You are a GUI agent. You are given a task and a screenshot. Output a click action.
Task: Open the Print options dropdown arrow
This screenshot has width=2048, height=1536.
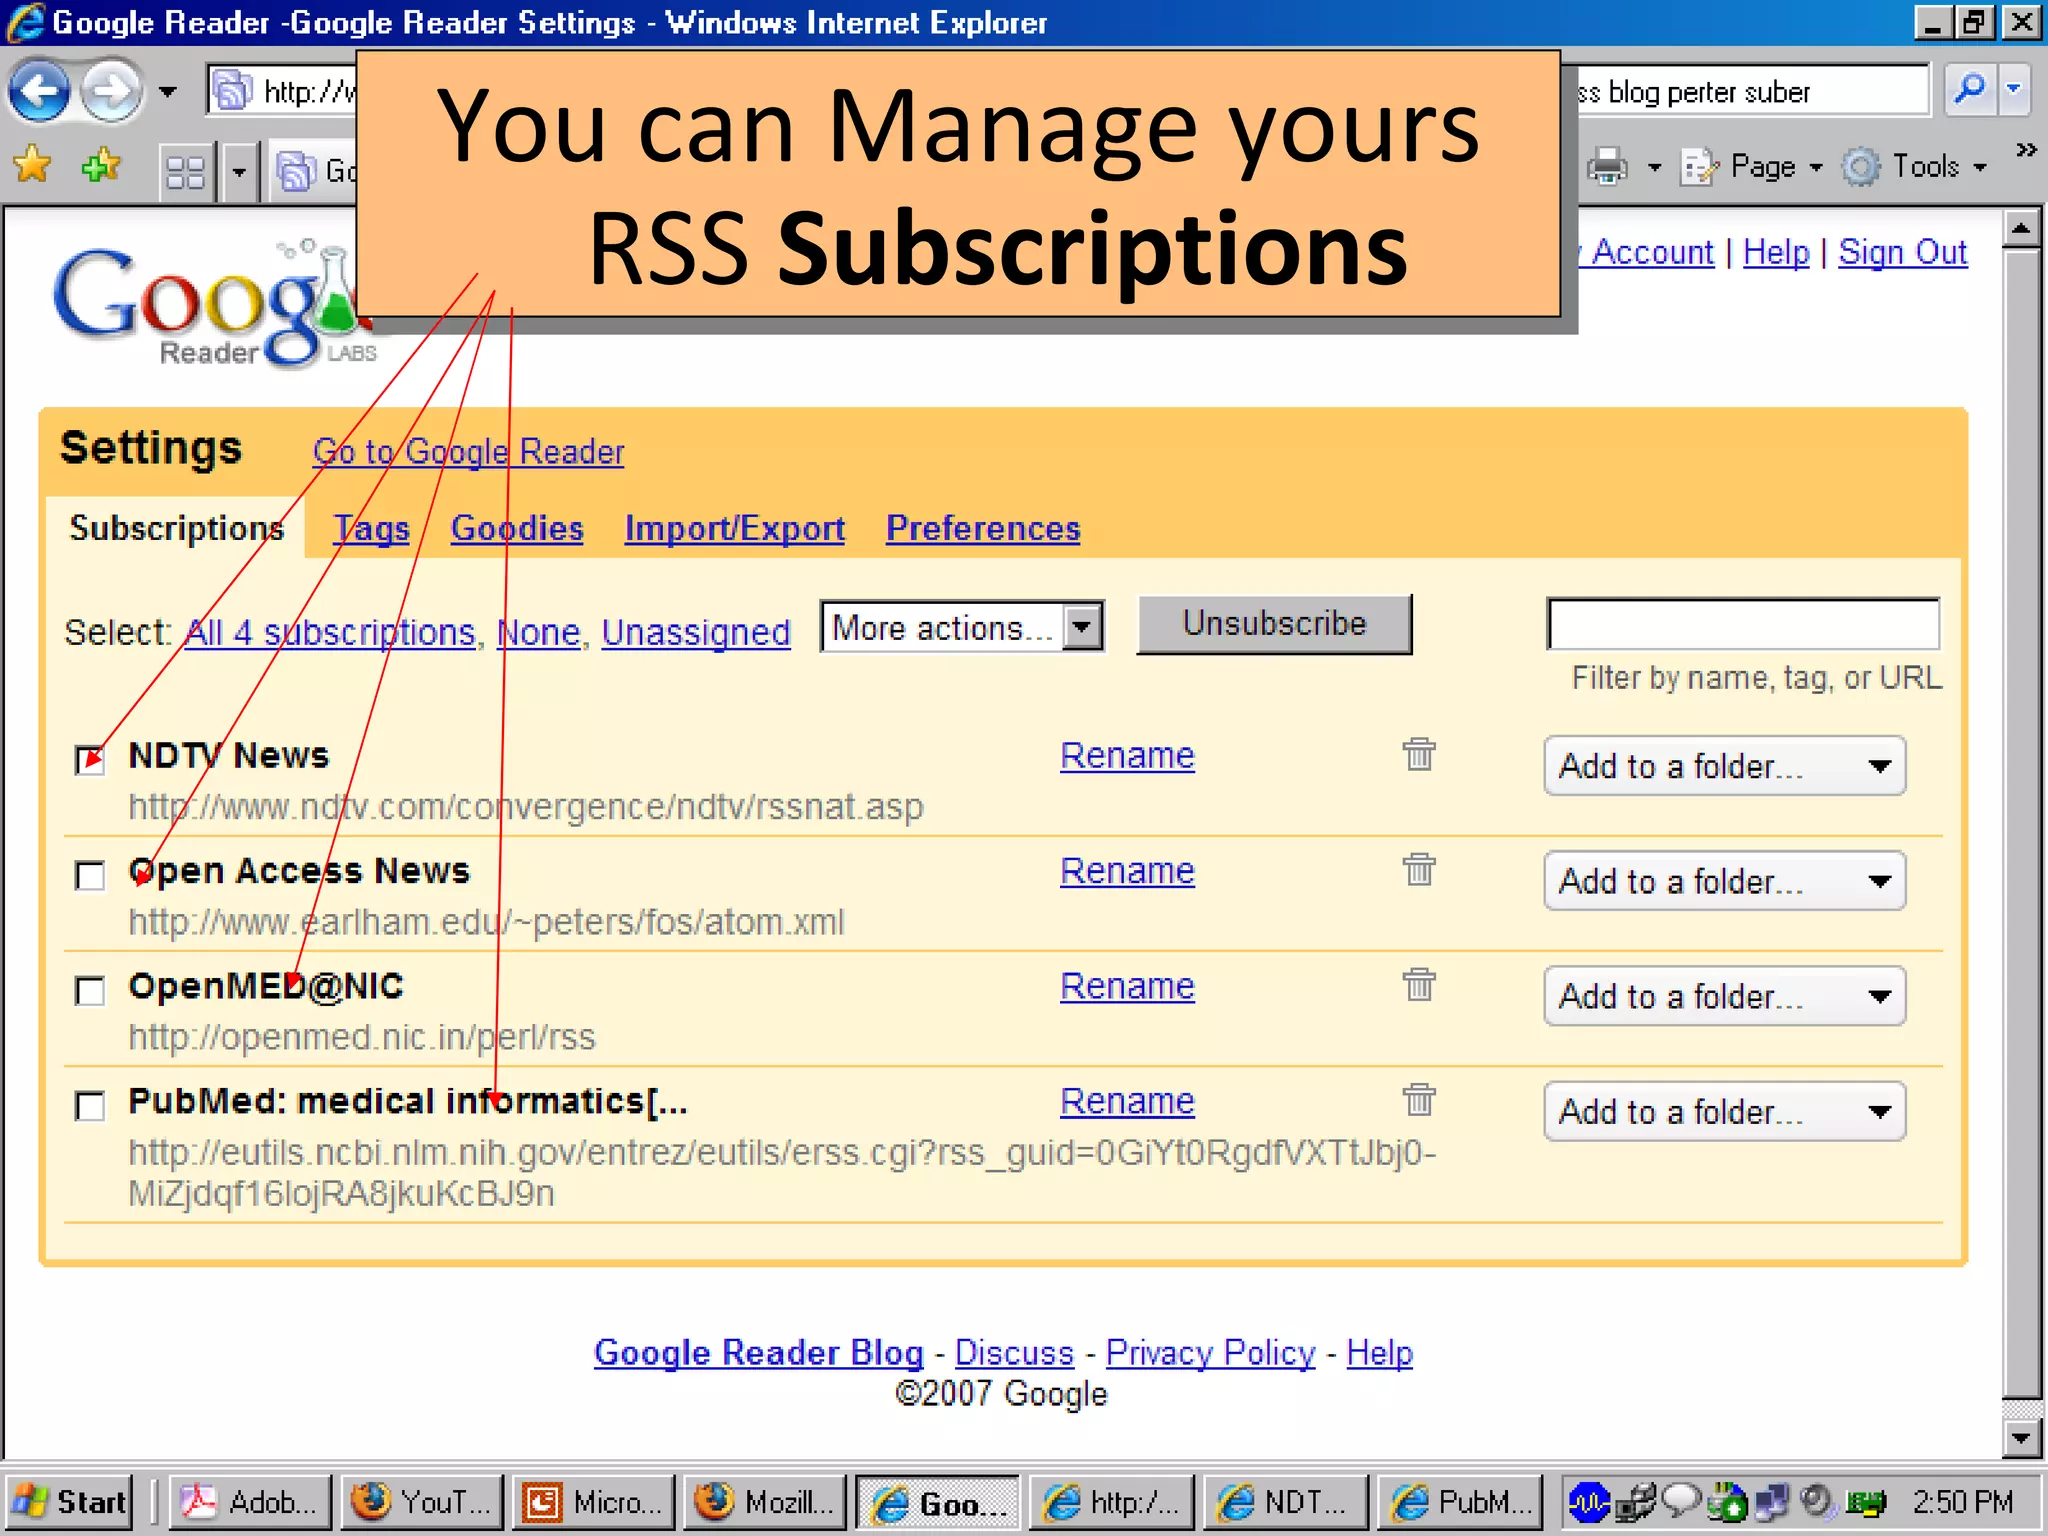(1654, 168)
